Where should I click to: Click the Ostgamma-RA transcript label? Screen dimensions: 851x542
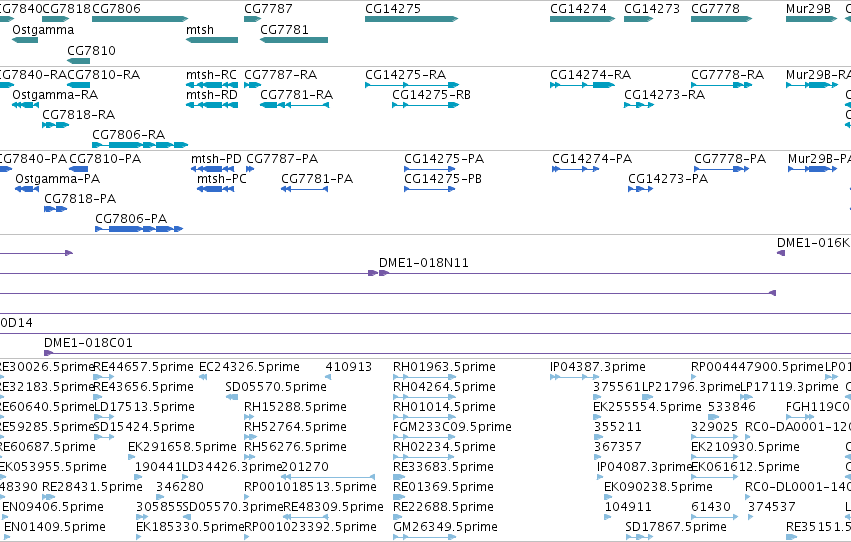pyautogui.click(x=55, y=95)
